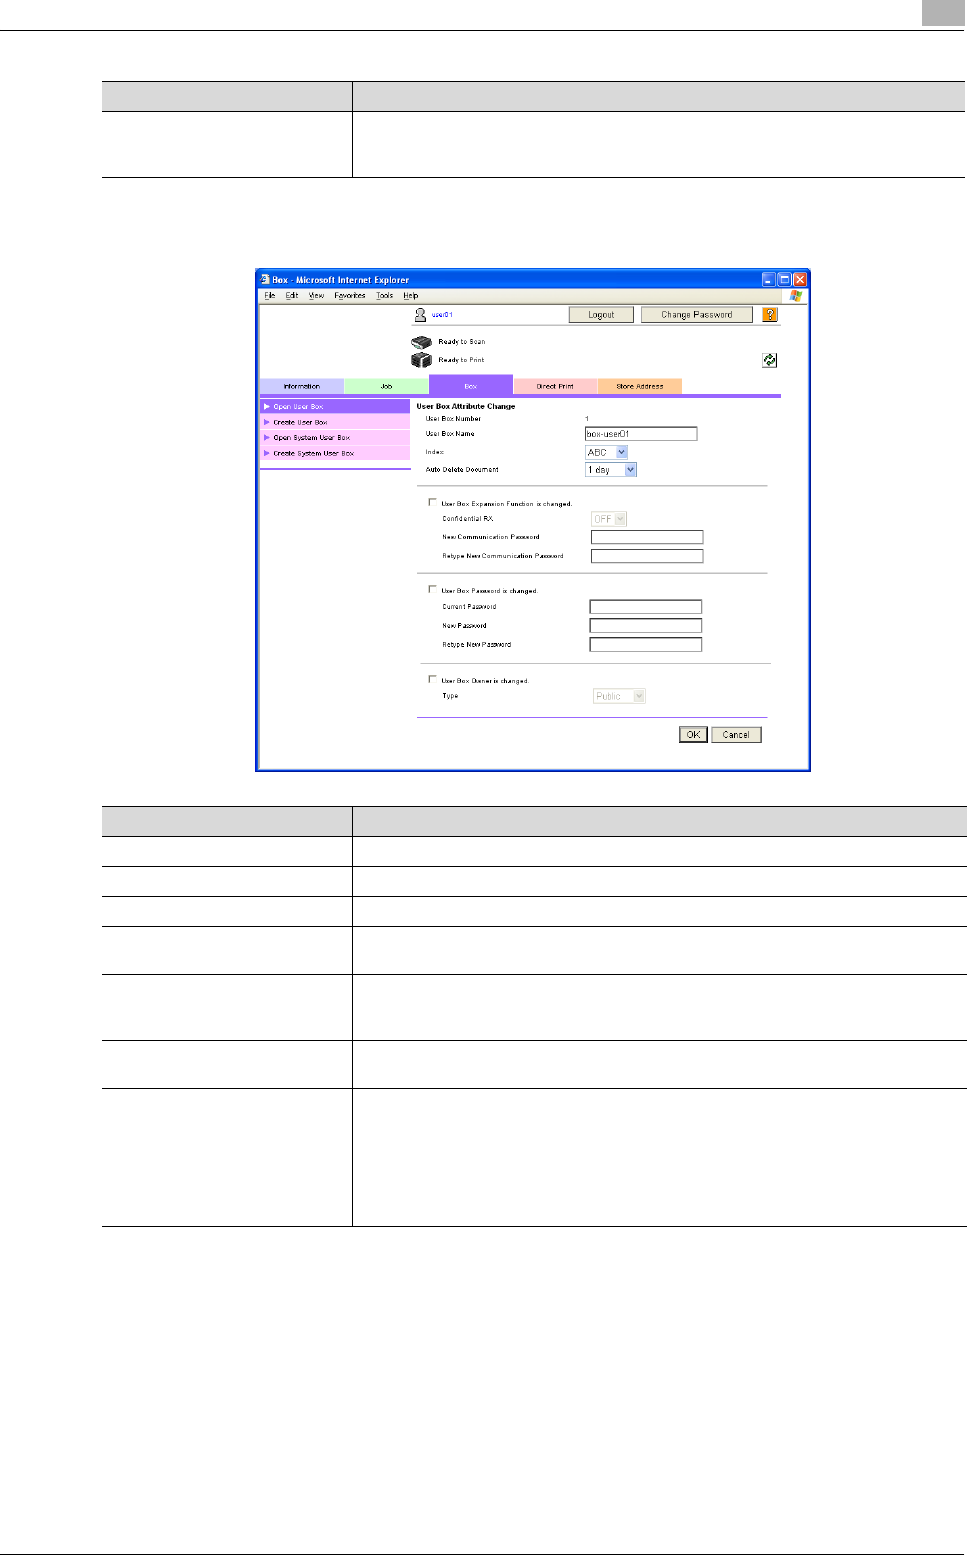Click the orange help question mark icon
This screenshot has width=967, height=1555.
pos(770,314)
